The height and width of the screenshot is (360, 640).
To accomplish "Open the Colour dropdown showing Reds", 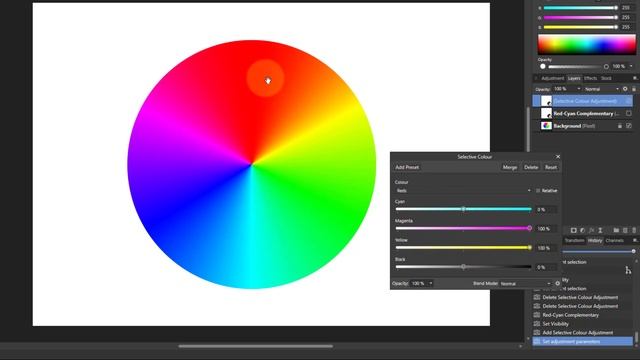I will [463, 191].
